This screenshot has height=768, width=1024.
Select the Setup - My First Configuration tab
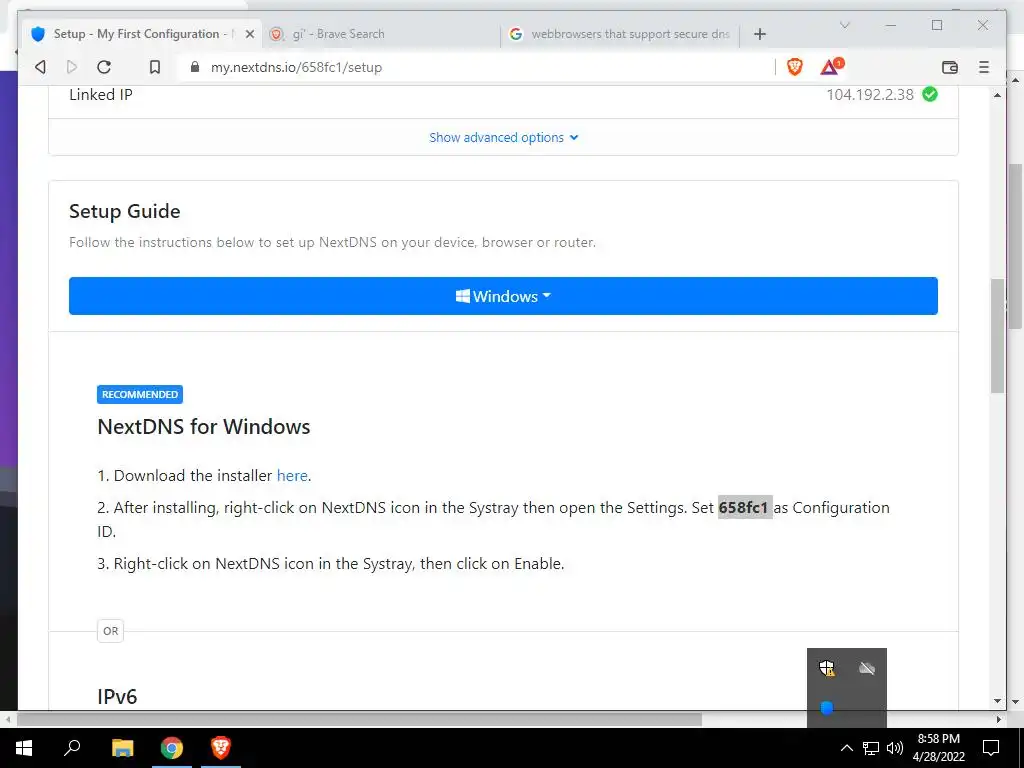point(142,34)
